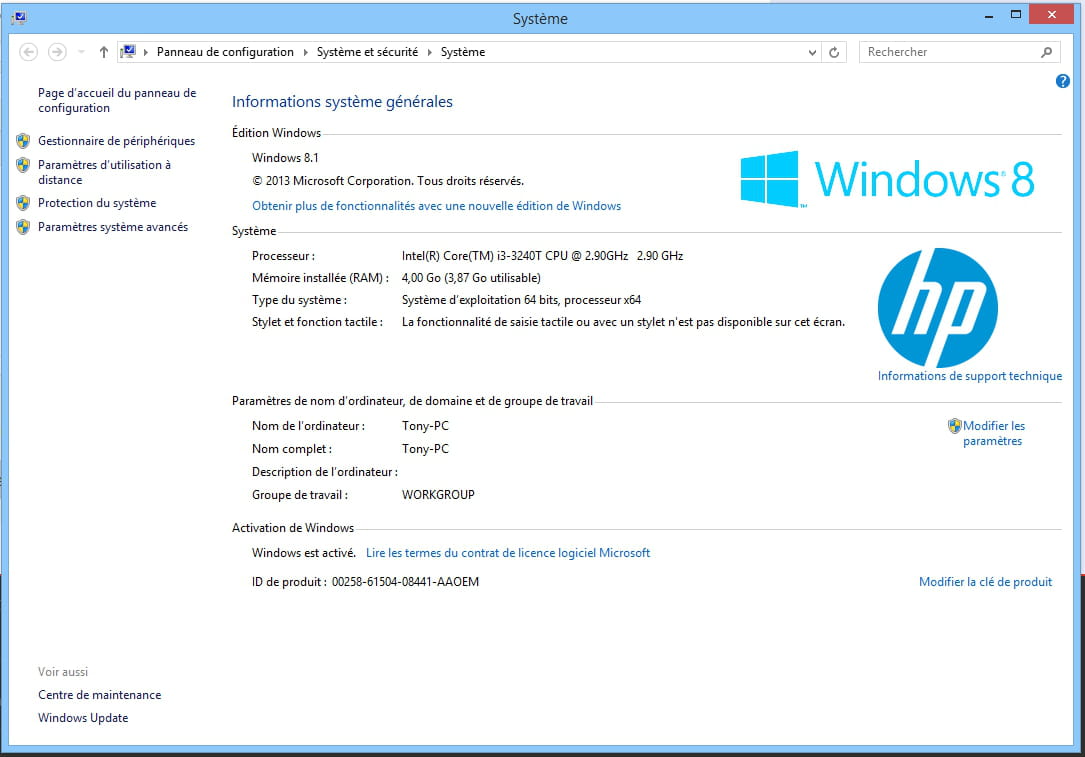Open Paramètres système avancés

113,227
